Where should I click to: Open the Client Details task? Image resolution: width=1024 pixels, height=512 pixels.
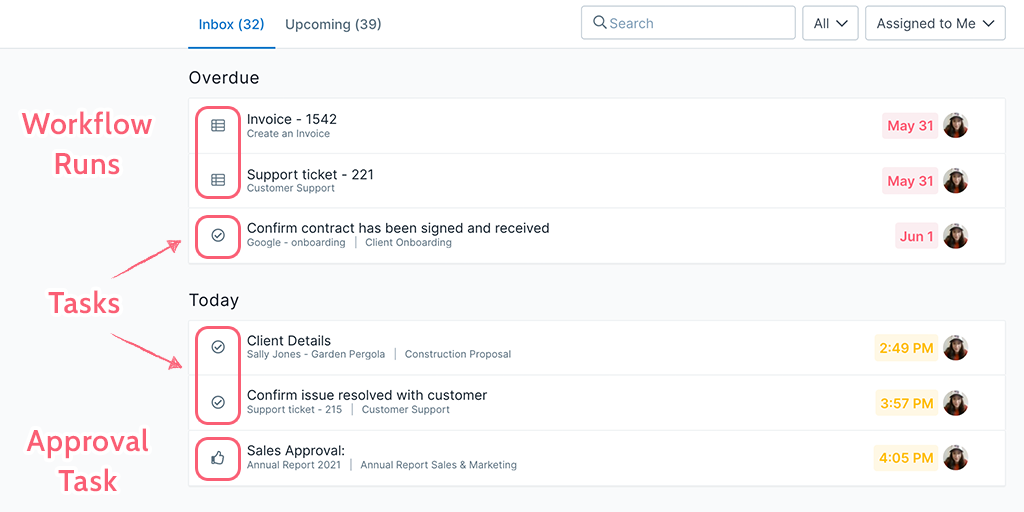(596, 348)
